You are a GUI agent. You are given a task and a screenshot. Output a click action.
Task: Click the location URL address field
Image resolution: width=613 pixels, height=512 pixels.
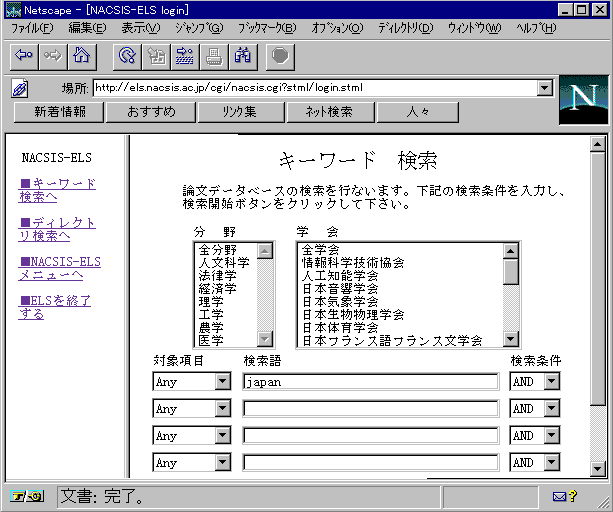click(x=315, y=88)
